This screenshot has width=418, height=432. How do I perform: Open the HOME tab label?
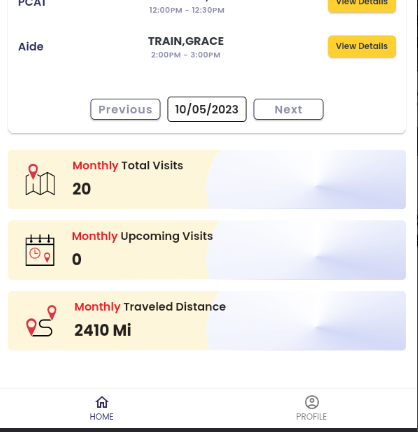(102, 417)
